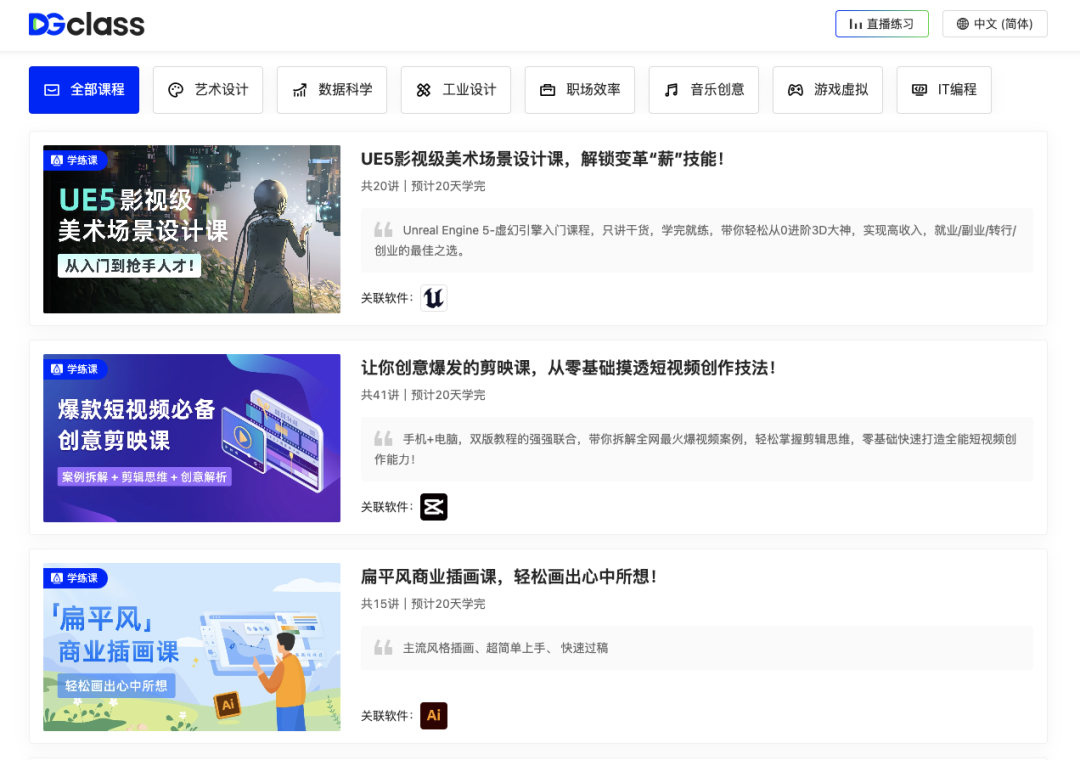This screenshot has width=1080, height=760.
Task: Click the 直播练习 button
Action: (882, 23)
